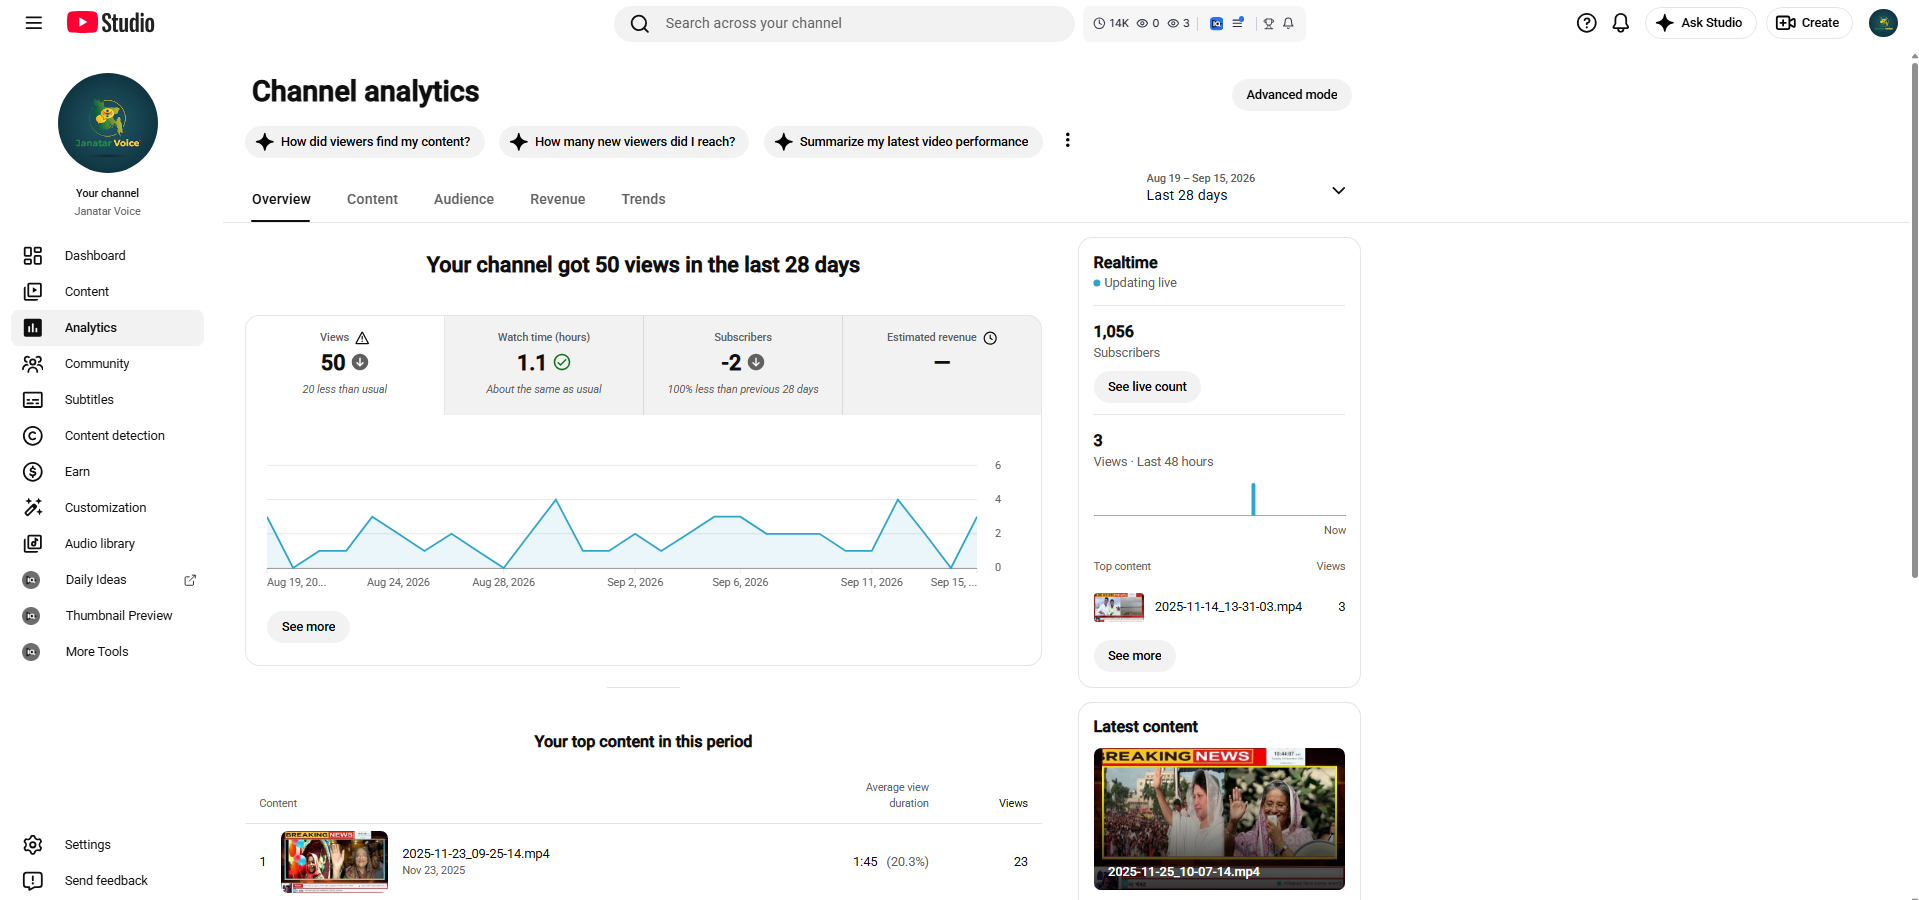Open the list icon with blue dot
Image resolution: width=1919 pixels, height=900 pixels.
1238,23
